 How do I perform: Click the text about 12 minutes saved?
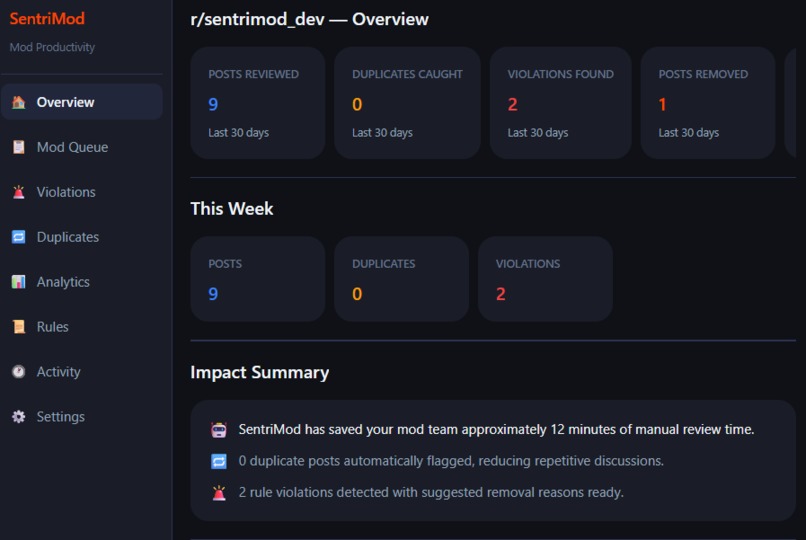(x=496, y=430)
